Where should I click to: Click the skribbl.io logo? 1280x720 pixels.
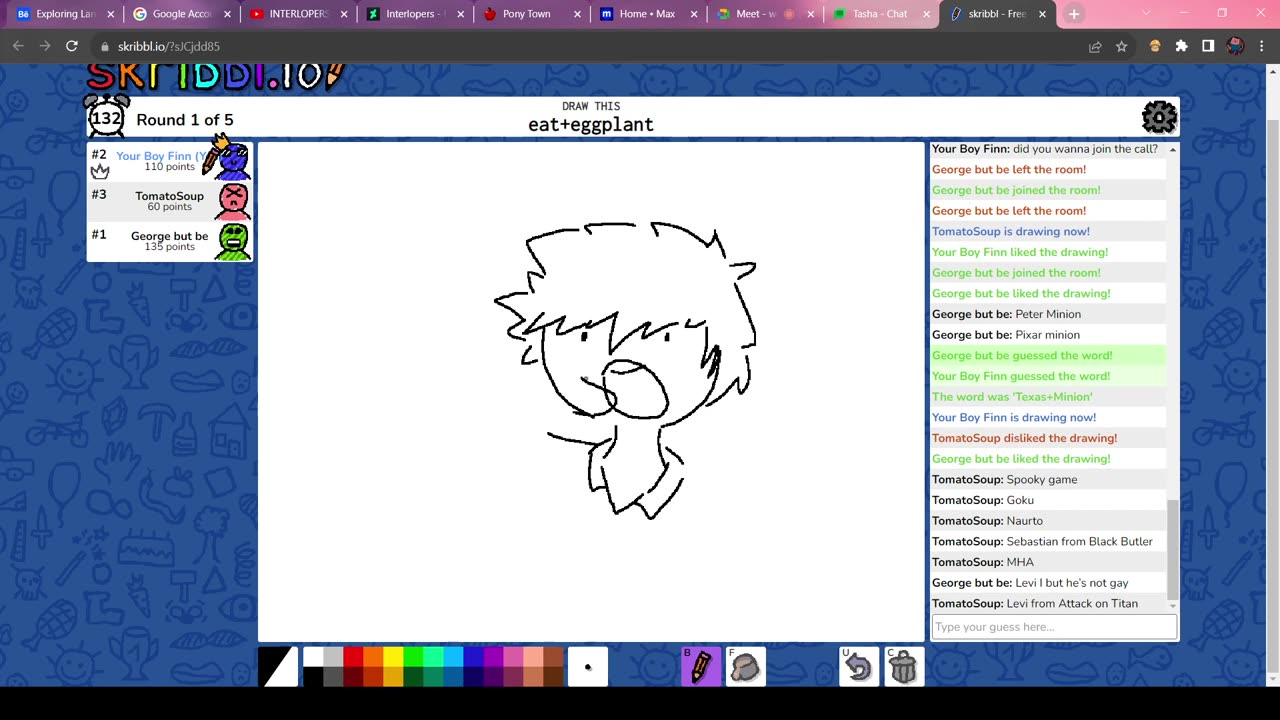(x=215, y=76)
